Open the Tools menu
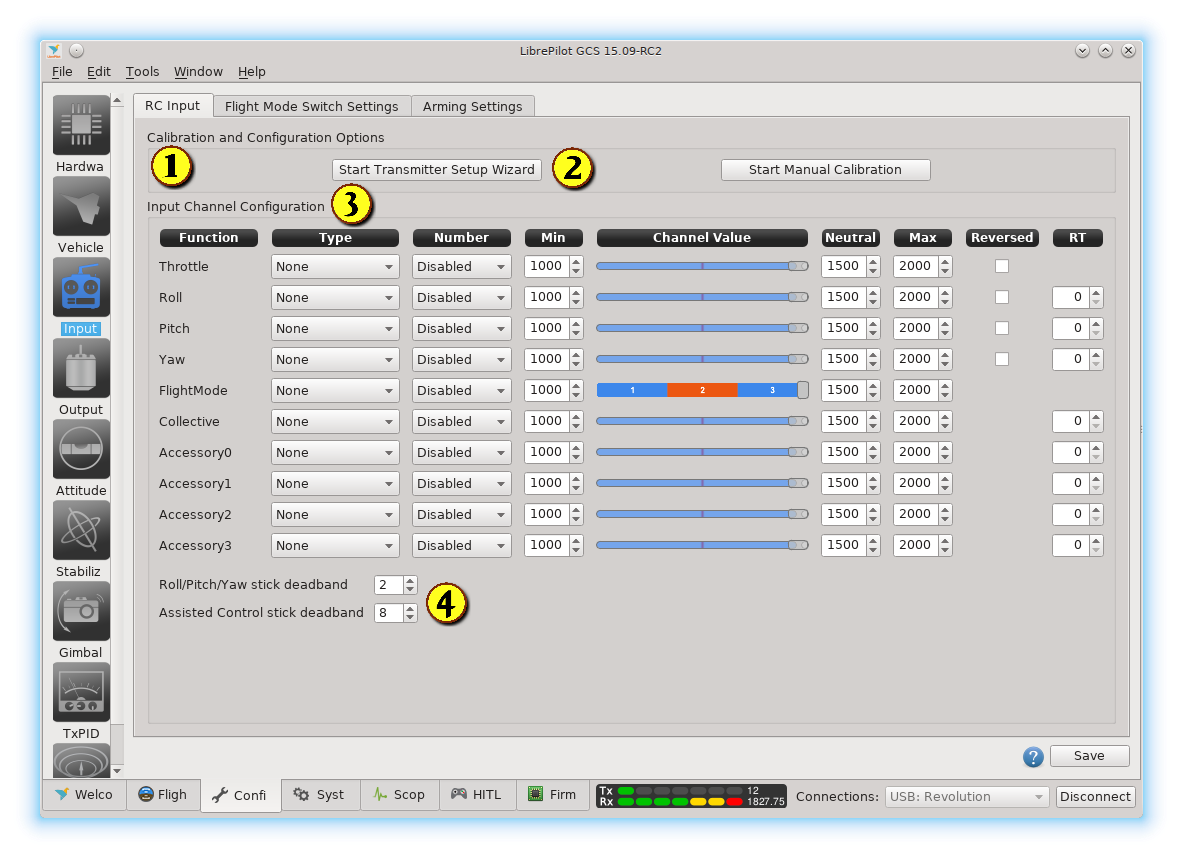Screen dimensions: 1183x858 pos(143,72)
